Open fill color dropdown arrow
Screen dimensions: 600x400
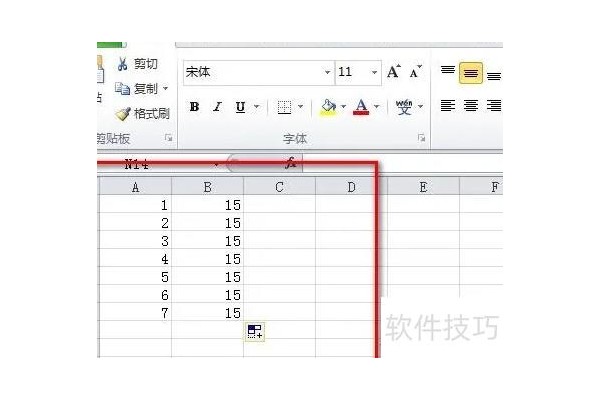pyautogui.click(x=343, y=106)
